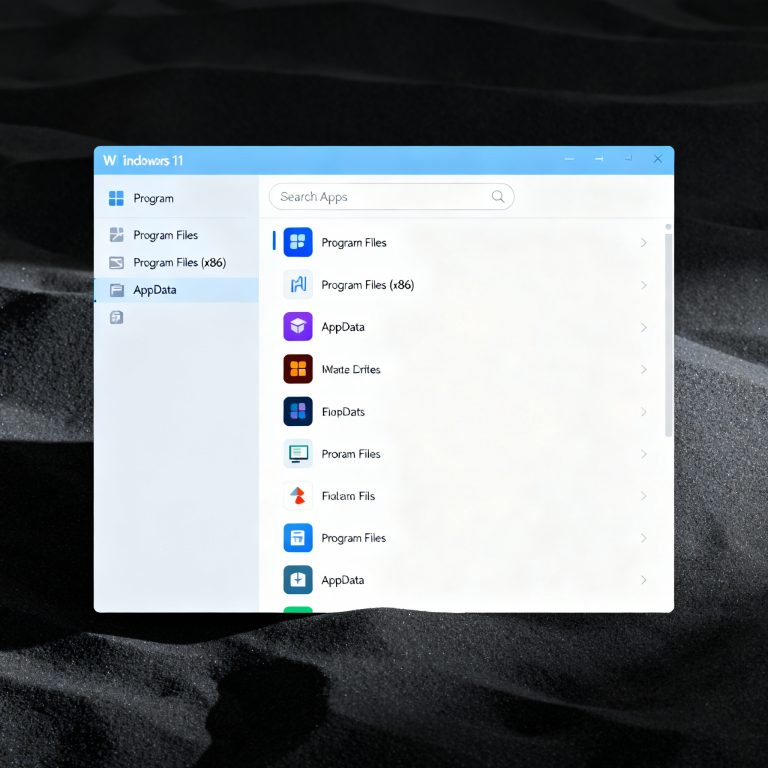Expand the Program Files (x86) row chevron
This screenshot has width=768, height=768.
pos(644,285)
